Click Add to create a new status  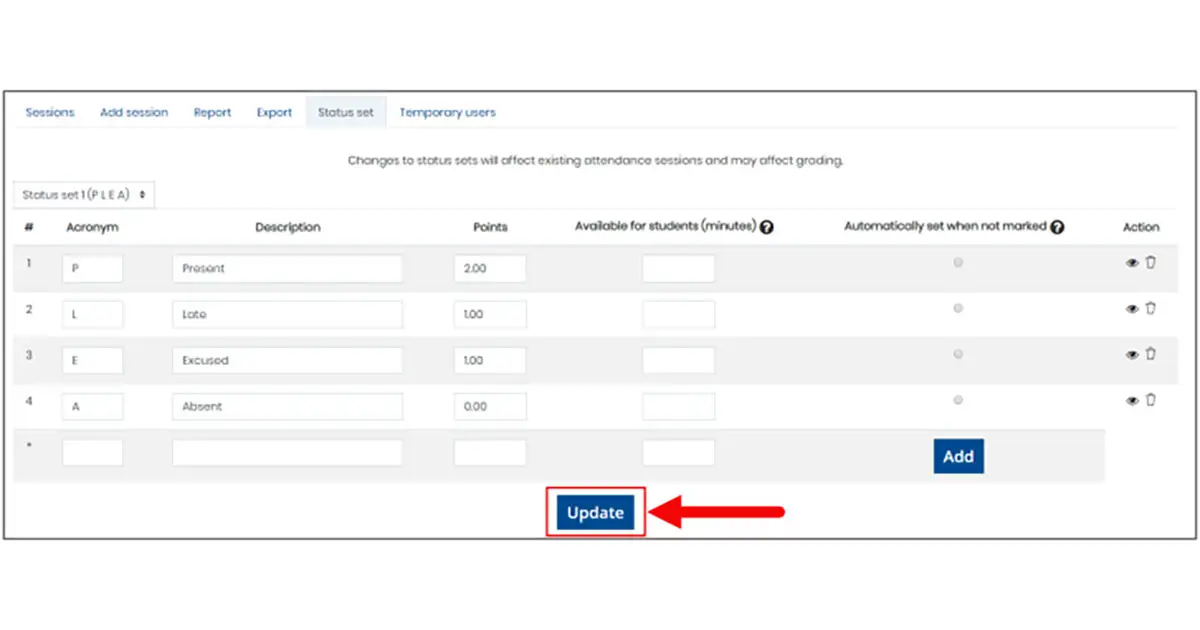pos(958,456)
